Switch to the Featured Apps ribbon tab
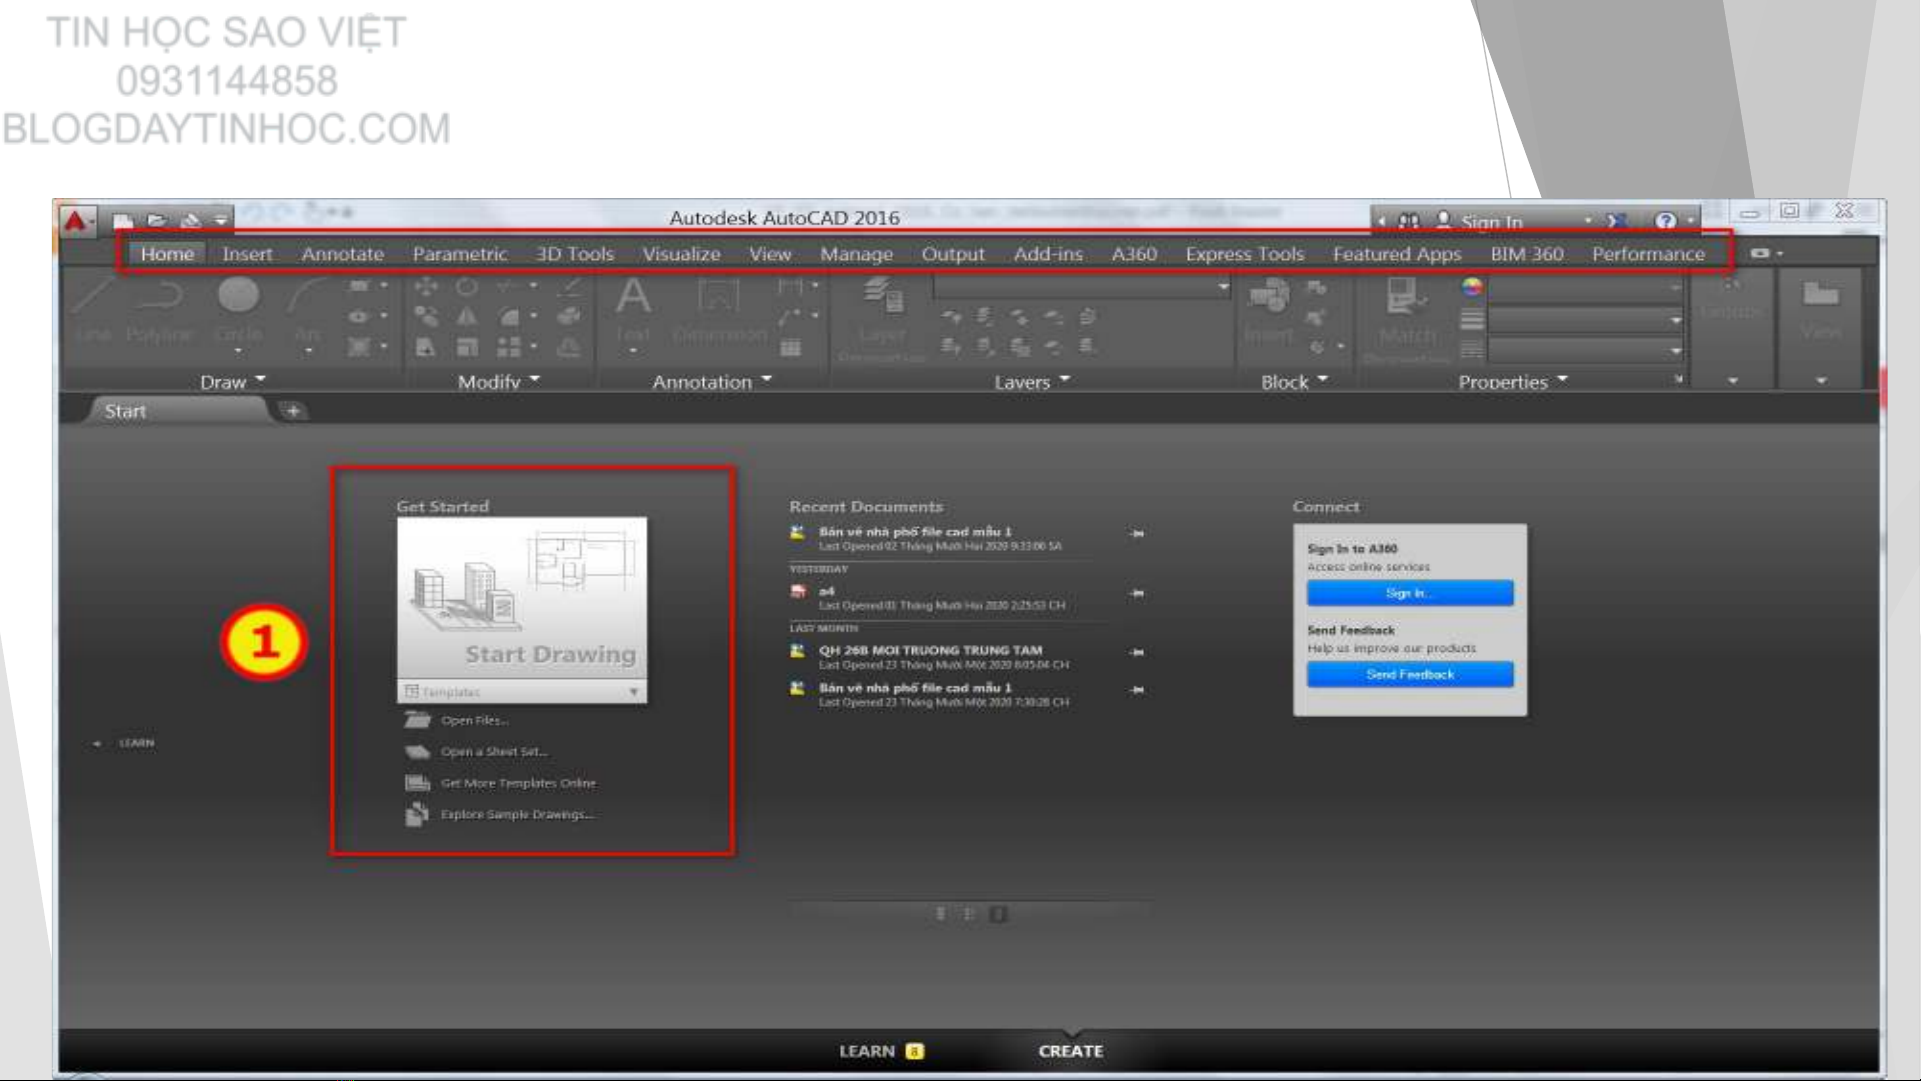 1397,254
